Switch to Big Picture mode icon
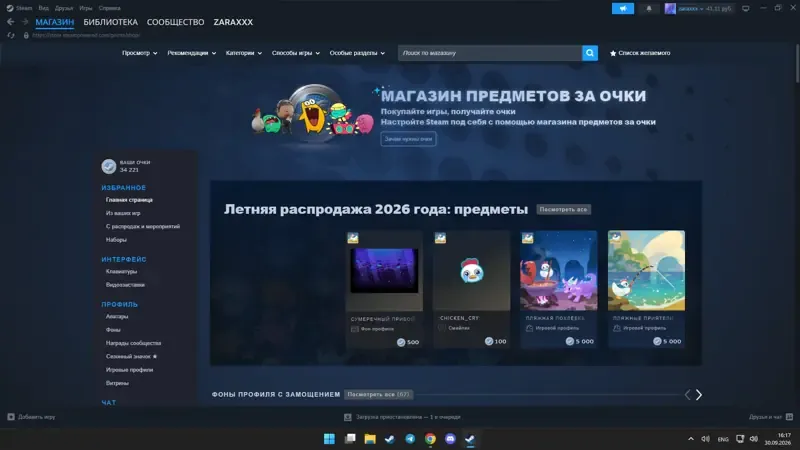The image size is (800, 450). (x=745, y=8)
